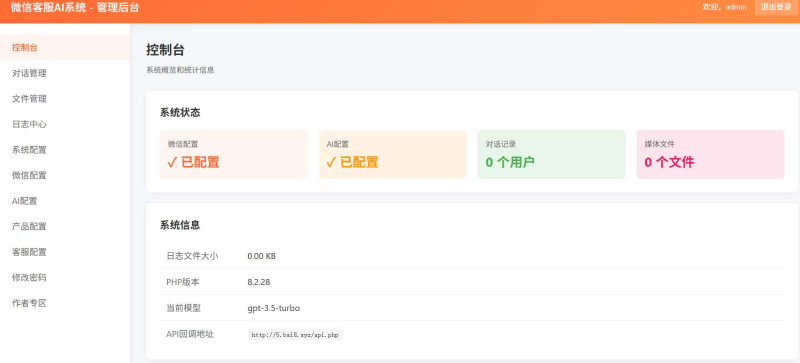Screen dimensions: 800x363
Task: Click the API callback URL code text
Action: tap(295, 335)
